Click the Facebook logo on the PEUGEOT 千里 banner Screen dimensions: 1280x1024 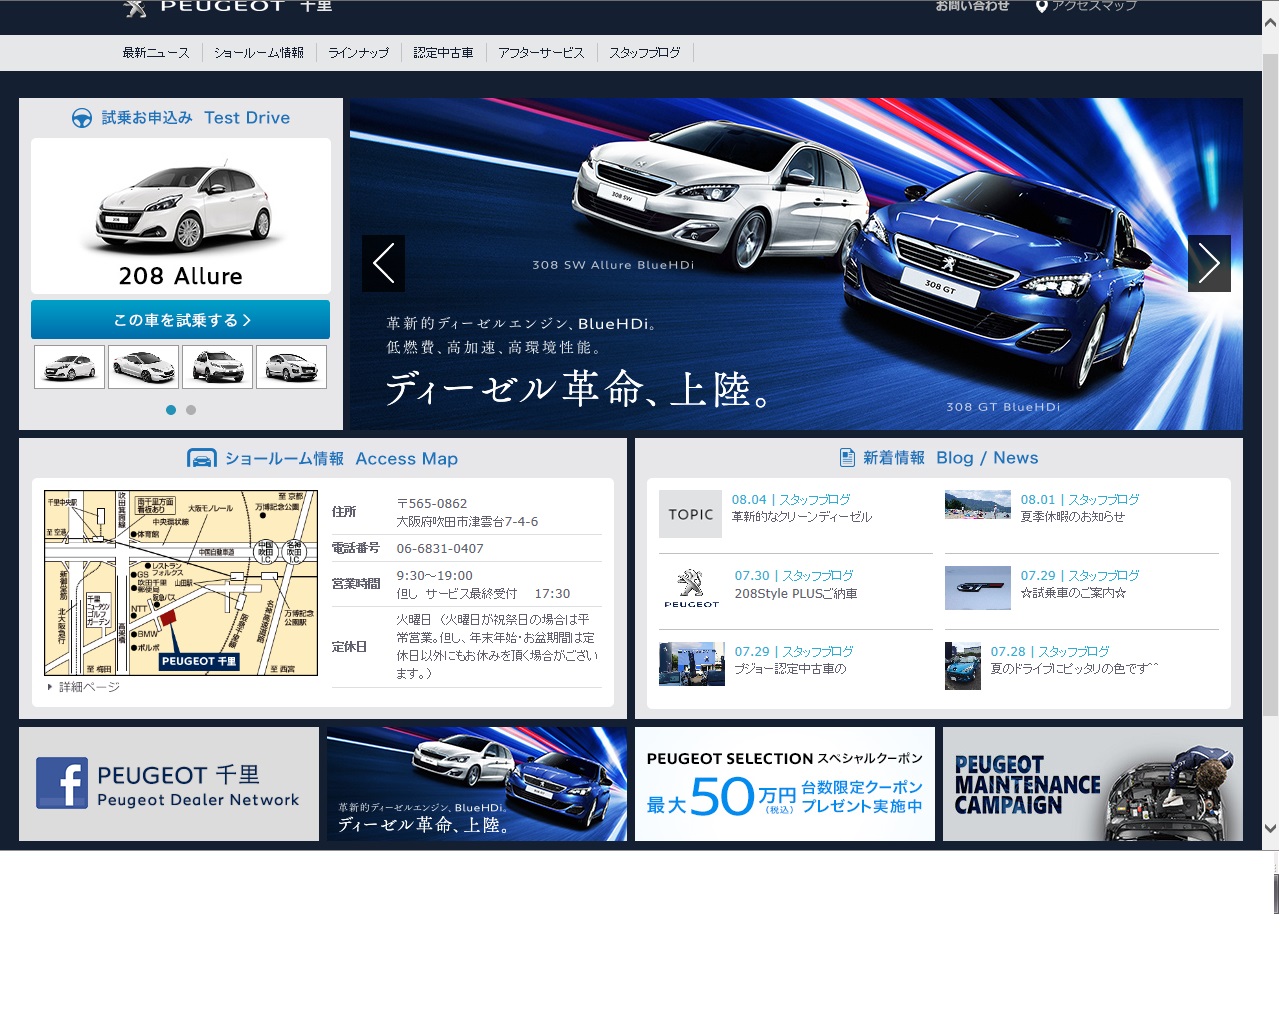point(62,782)
